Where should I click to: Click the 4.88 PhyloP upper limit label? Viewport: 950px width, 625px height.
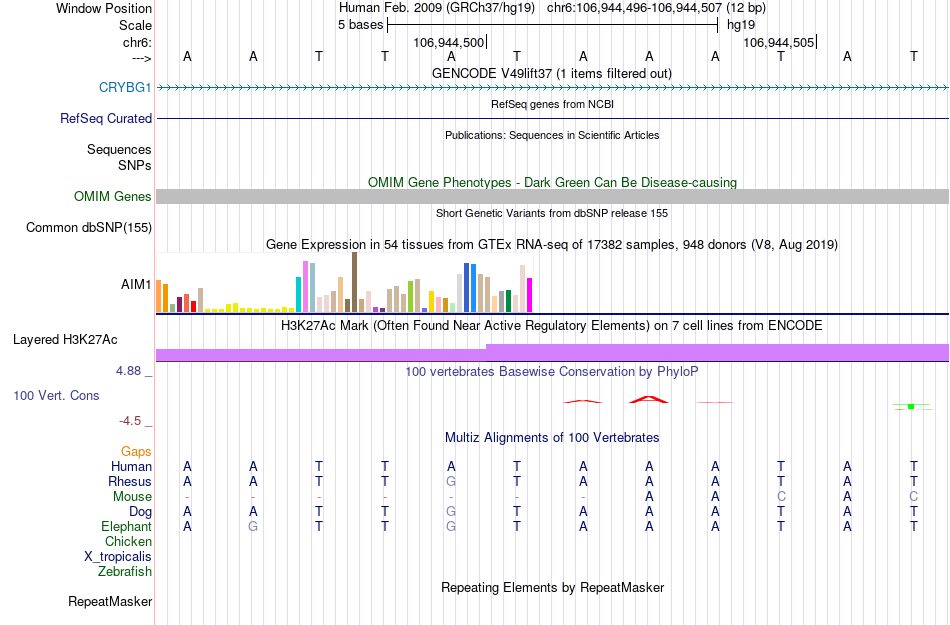pyautogui.click(x=128, y=371)
